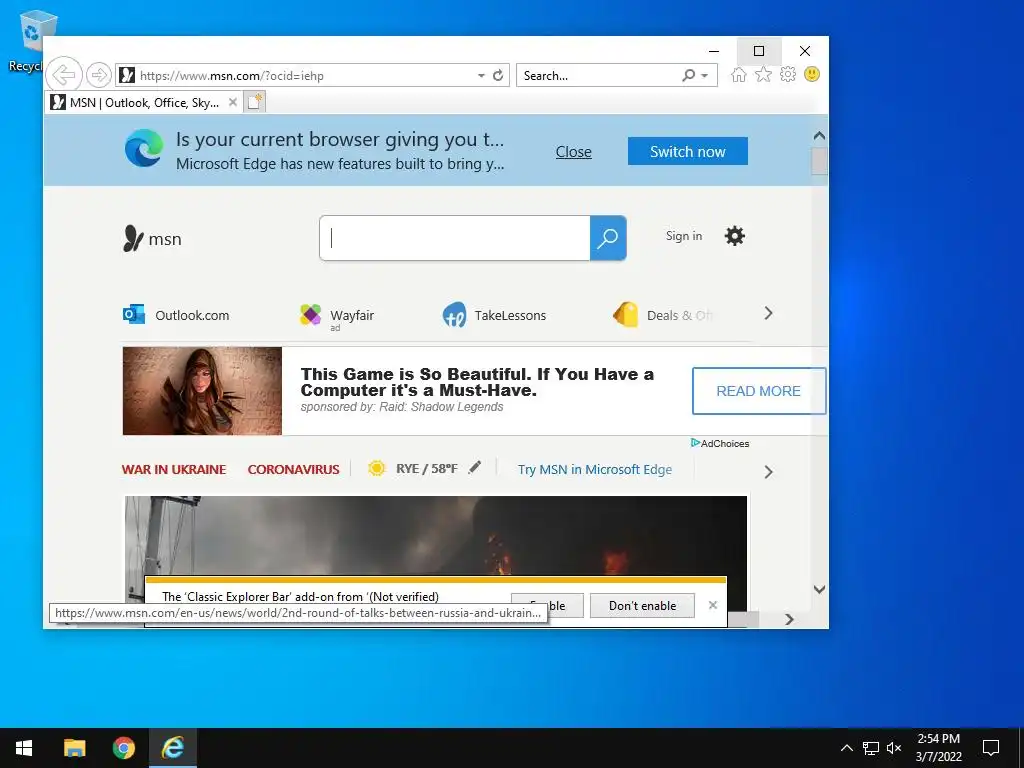Edit weather location with pencil icon
The image size is (1024, 768).
(475, 467)
